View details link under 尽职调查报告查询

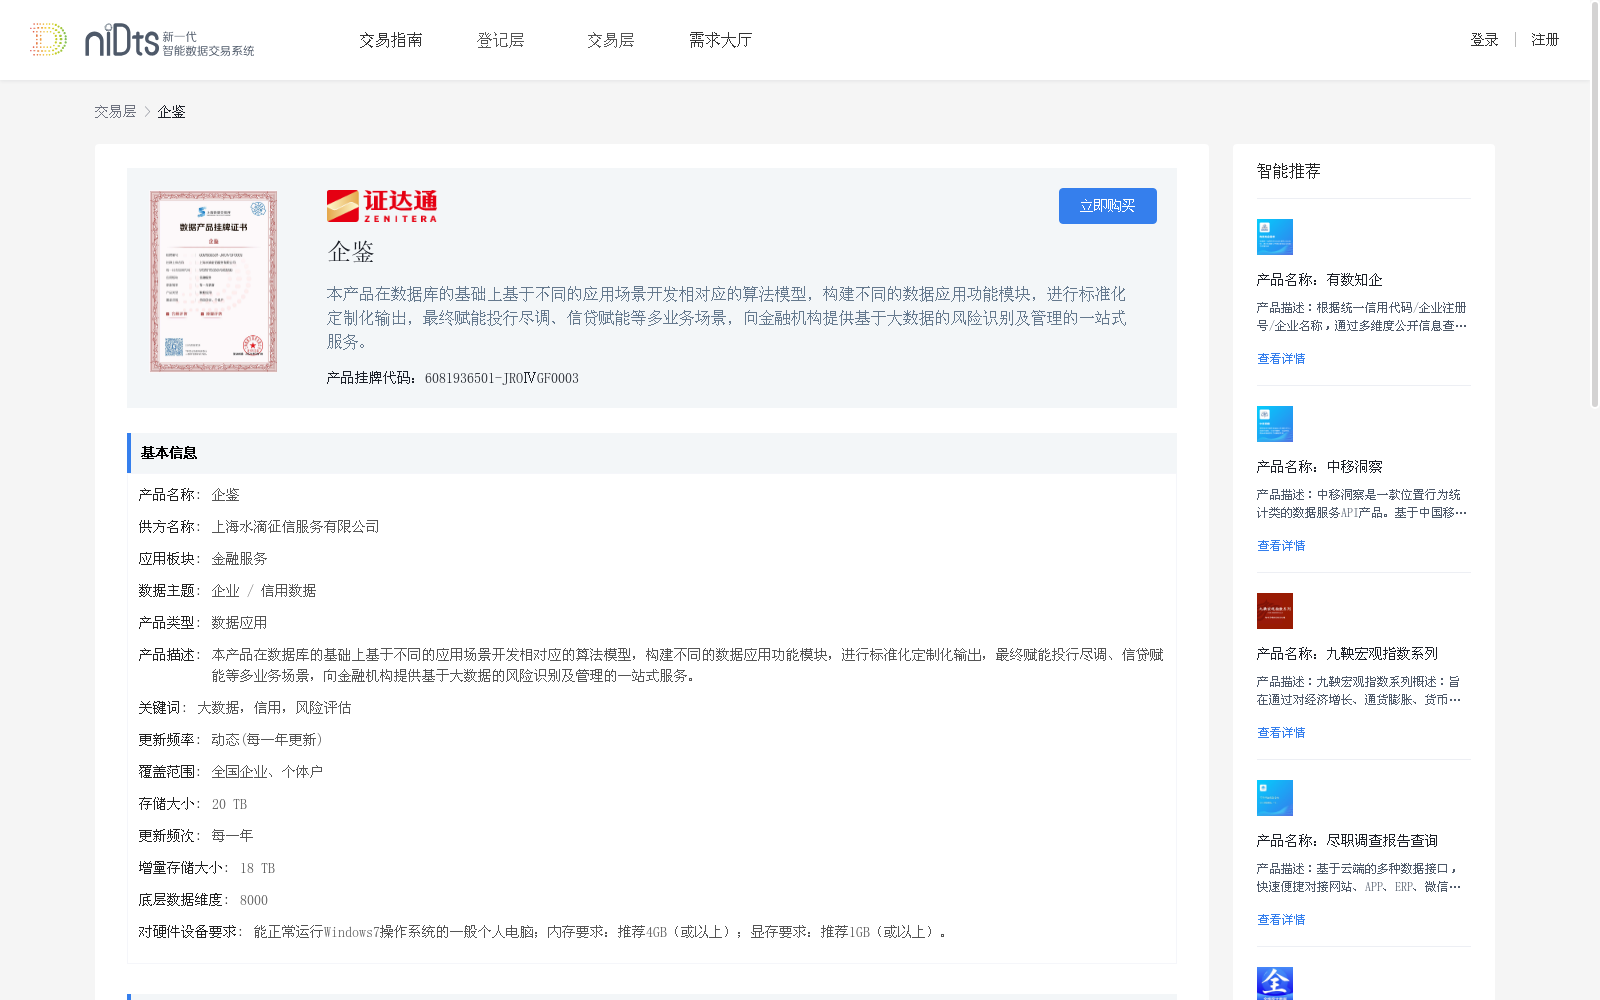(x=1281, y=920)
